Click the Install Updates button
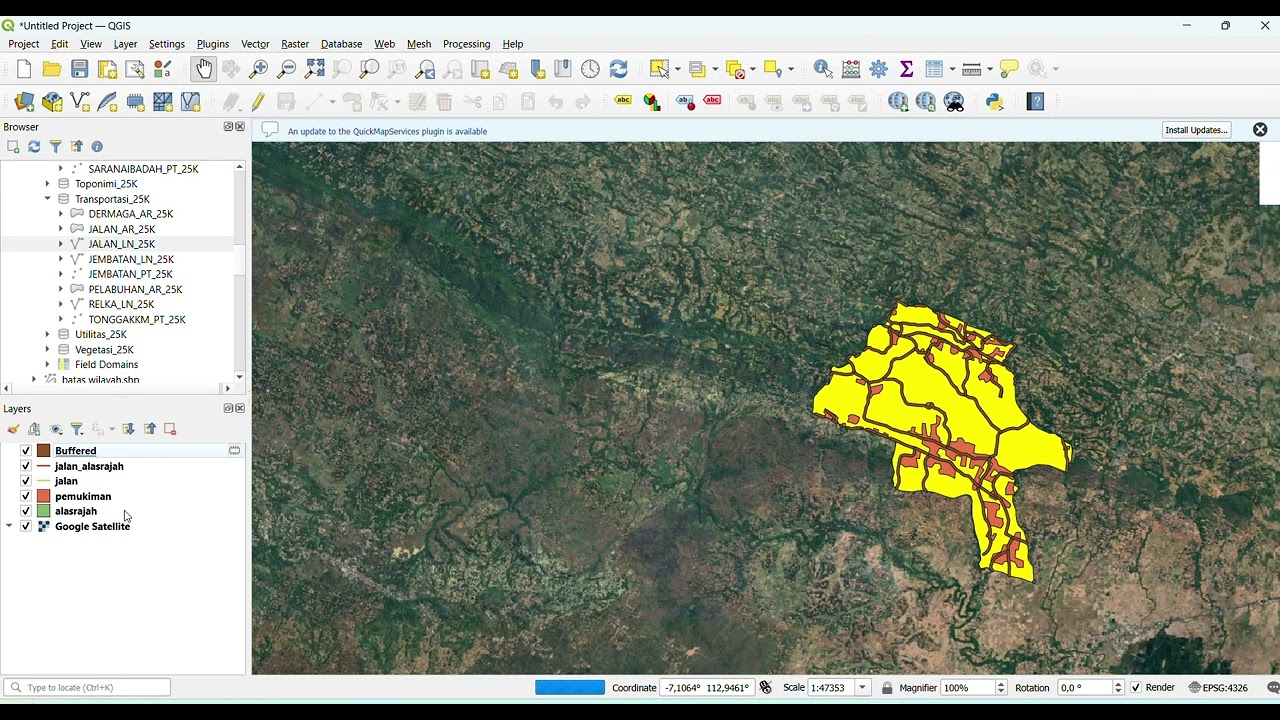Image resolution: width=1280 pixels, height=720 pixels. (1196, 130)
